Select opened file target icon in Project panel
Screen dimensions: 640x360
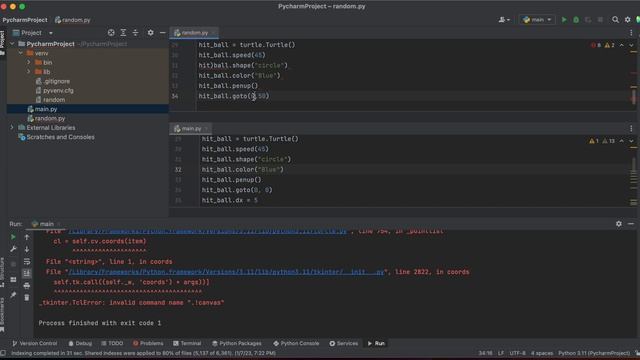(111, 33)
